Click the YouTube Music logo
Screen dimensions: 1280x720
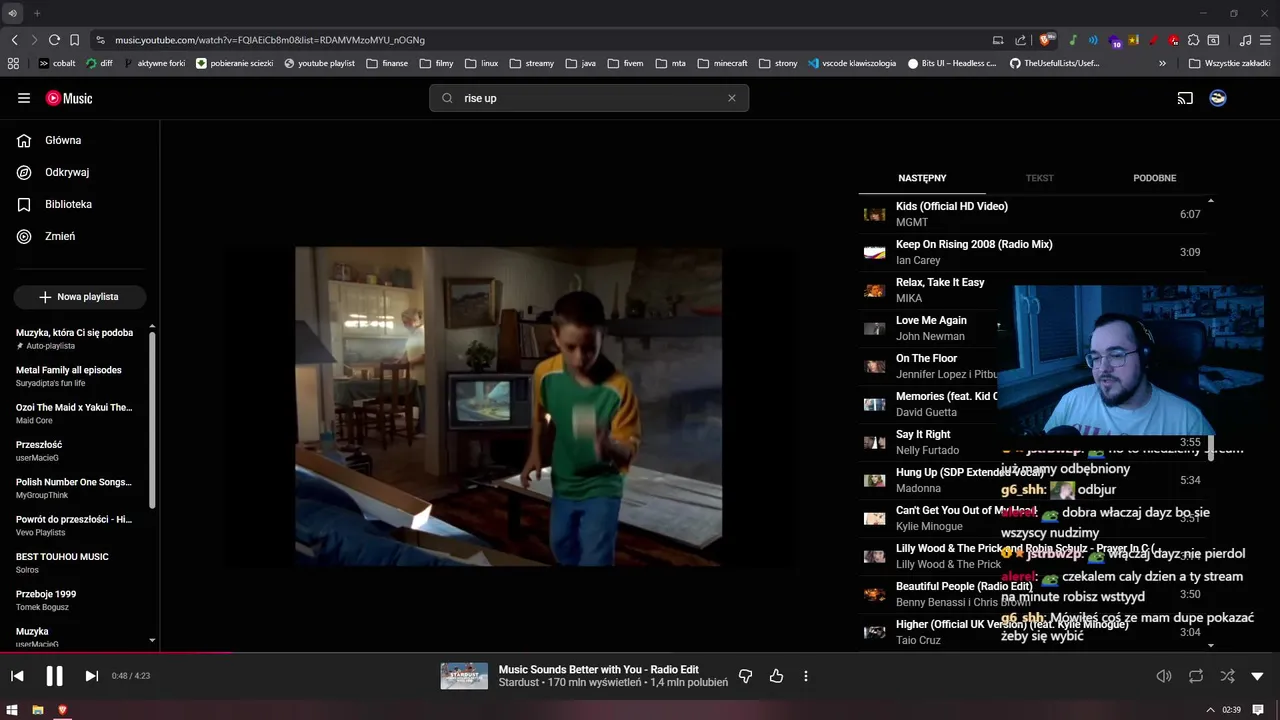(69, 98)
